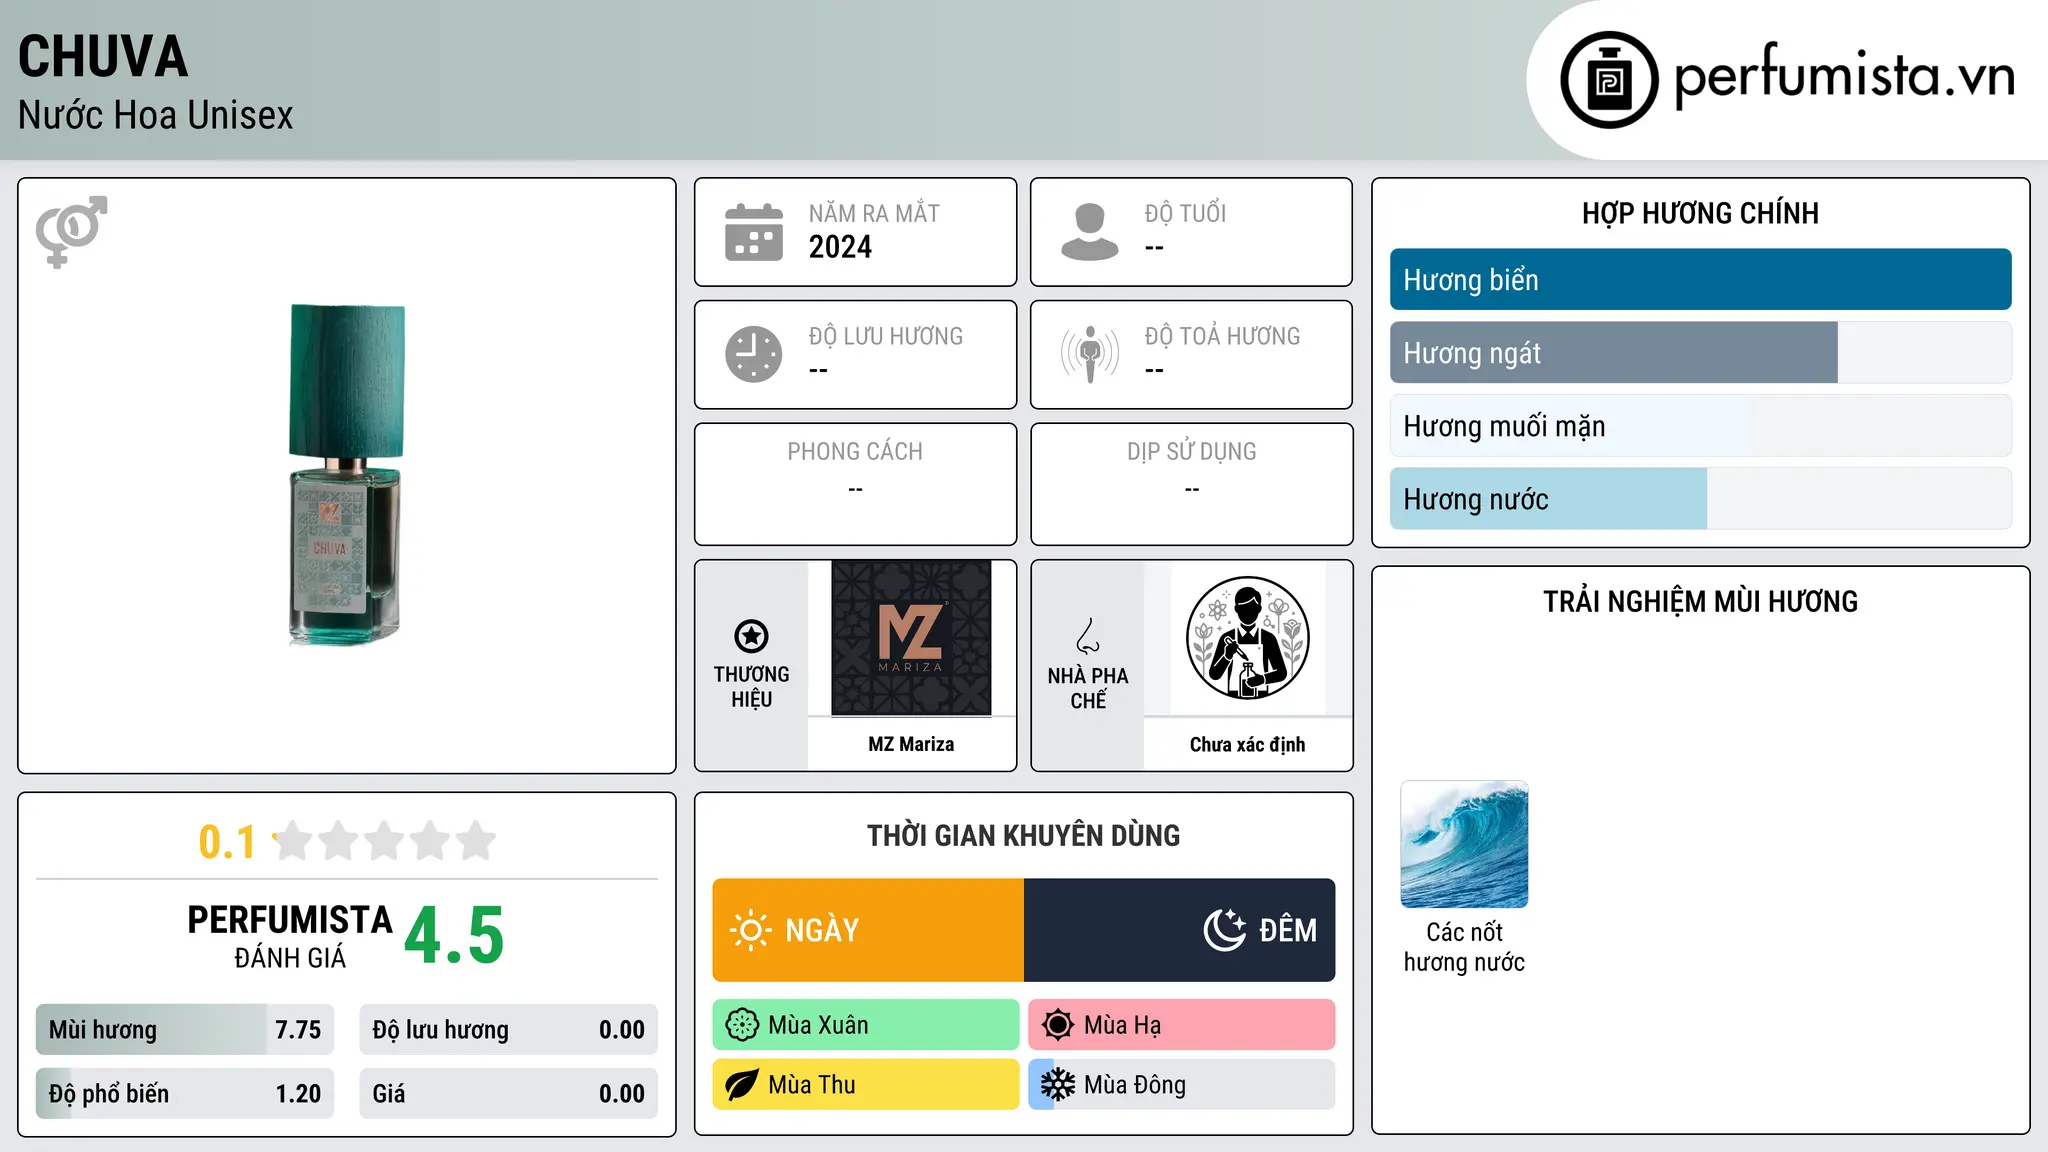This screenshot has height=1152, width=2048.
Task: Click the person silhouette icon beside Độ Tuổi
Action: (1090, 232)
